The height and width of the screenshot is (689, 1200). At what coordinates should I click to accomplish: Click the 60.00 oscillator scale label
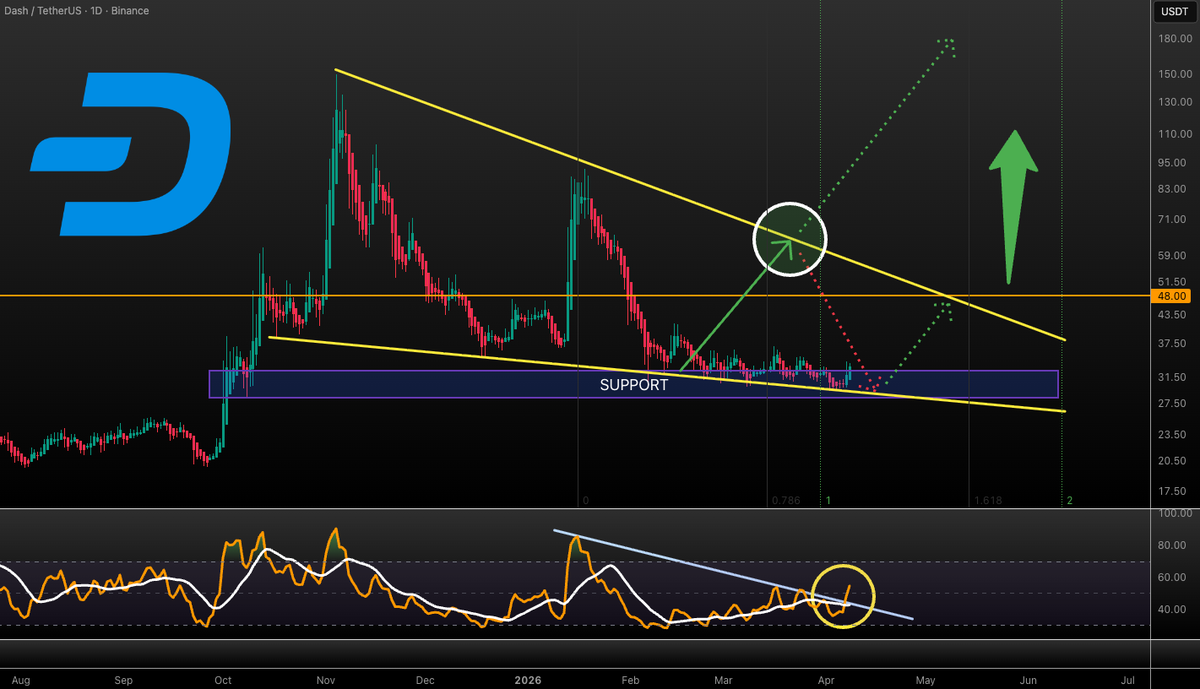click(1172, 578)
